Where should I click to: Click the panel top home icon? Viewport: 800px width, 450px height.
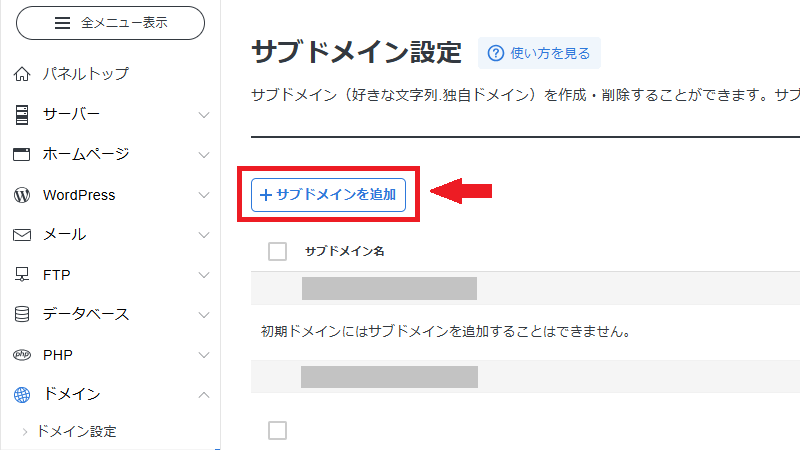click(22, 74)
